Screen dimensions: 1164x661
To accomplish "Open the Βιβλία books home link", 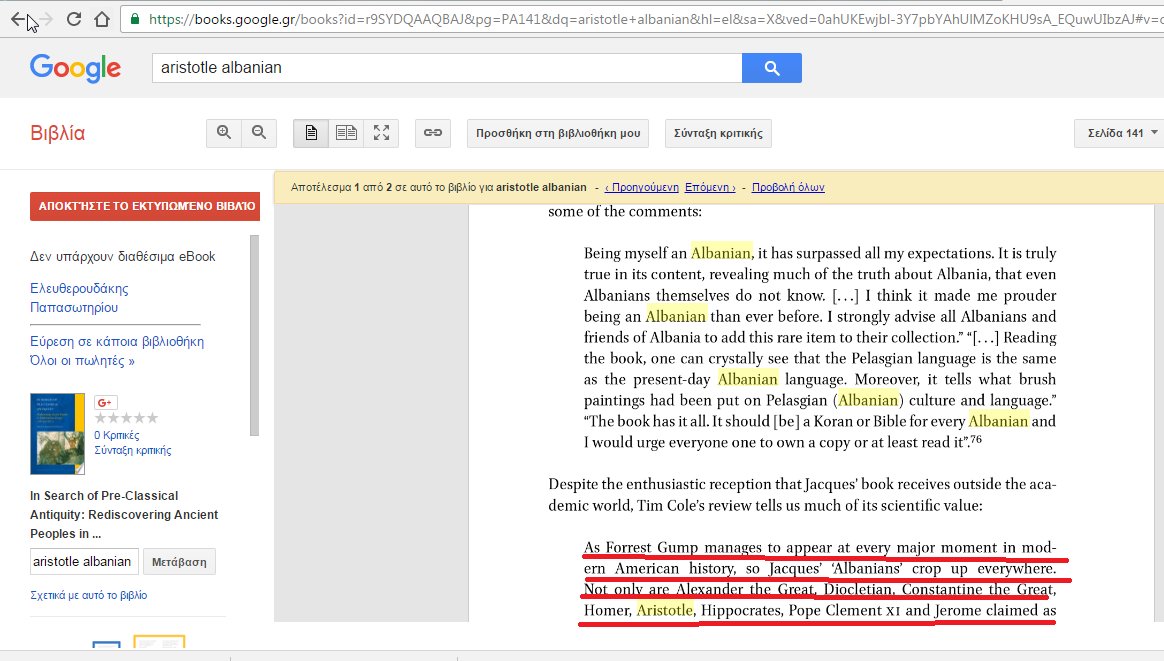I will coord(58,134).
